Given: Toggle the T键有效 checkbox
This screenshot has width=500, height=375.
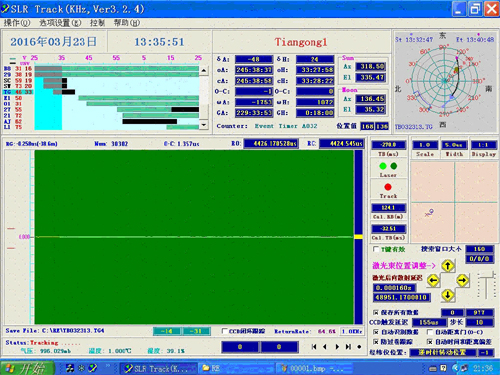Looking at the screenshot, I should click(x=376, y=249).
